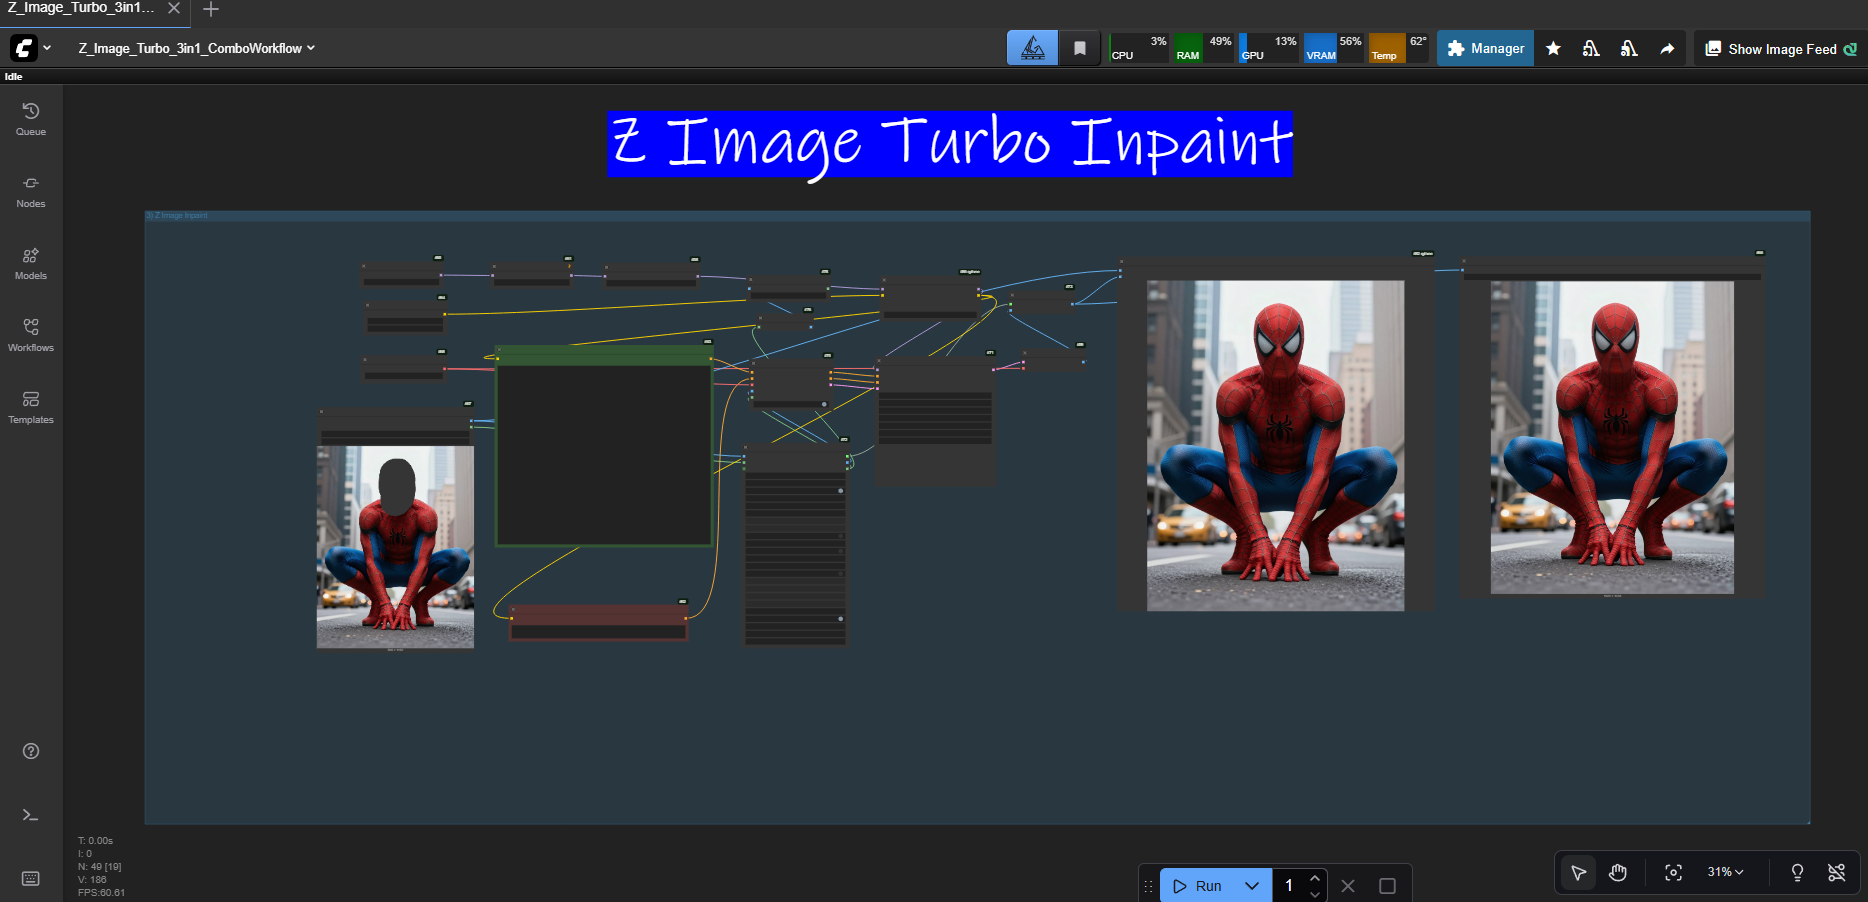This screenshot has height=902, width=1868.
Task: Click the lightbulb icon
Action: point(1797,873)
